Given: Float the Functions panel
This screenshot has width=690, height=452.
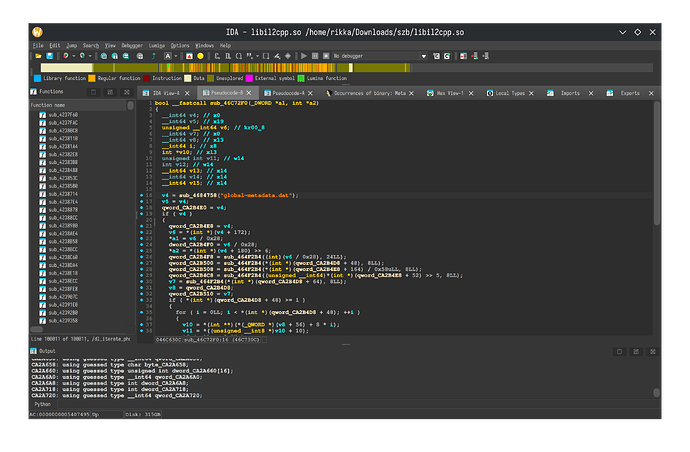Looking at the screenshot, I should tap(110, 92).
